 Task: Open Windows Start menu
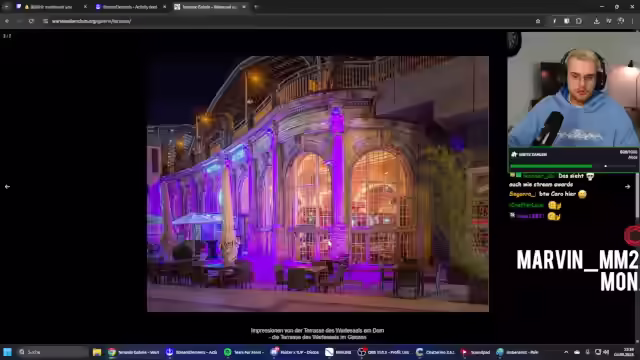point(7,352)
